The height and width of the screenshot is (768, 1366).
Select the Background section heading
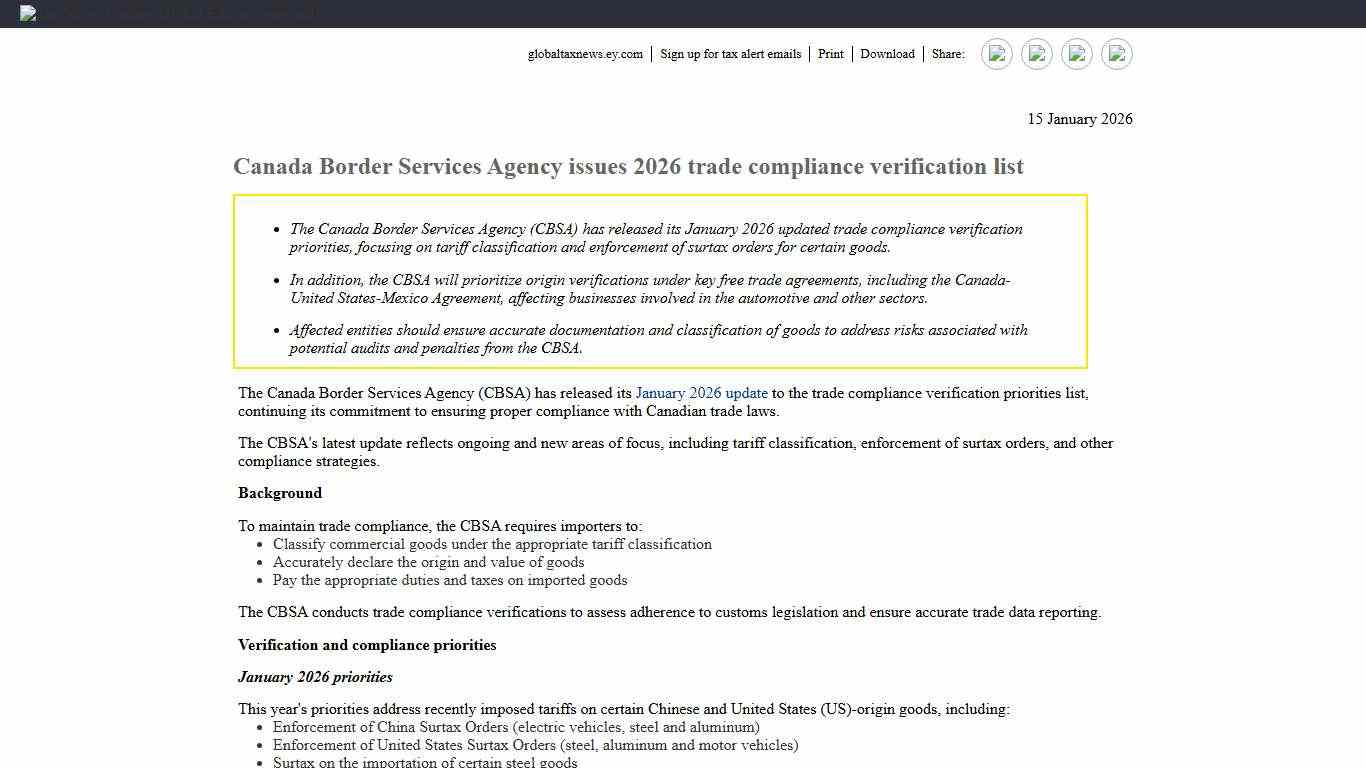(279, 493)
